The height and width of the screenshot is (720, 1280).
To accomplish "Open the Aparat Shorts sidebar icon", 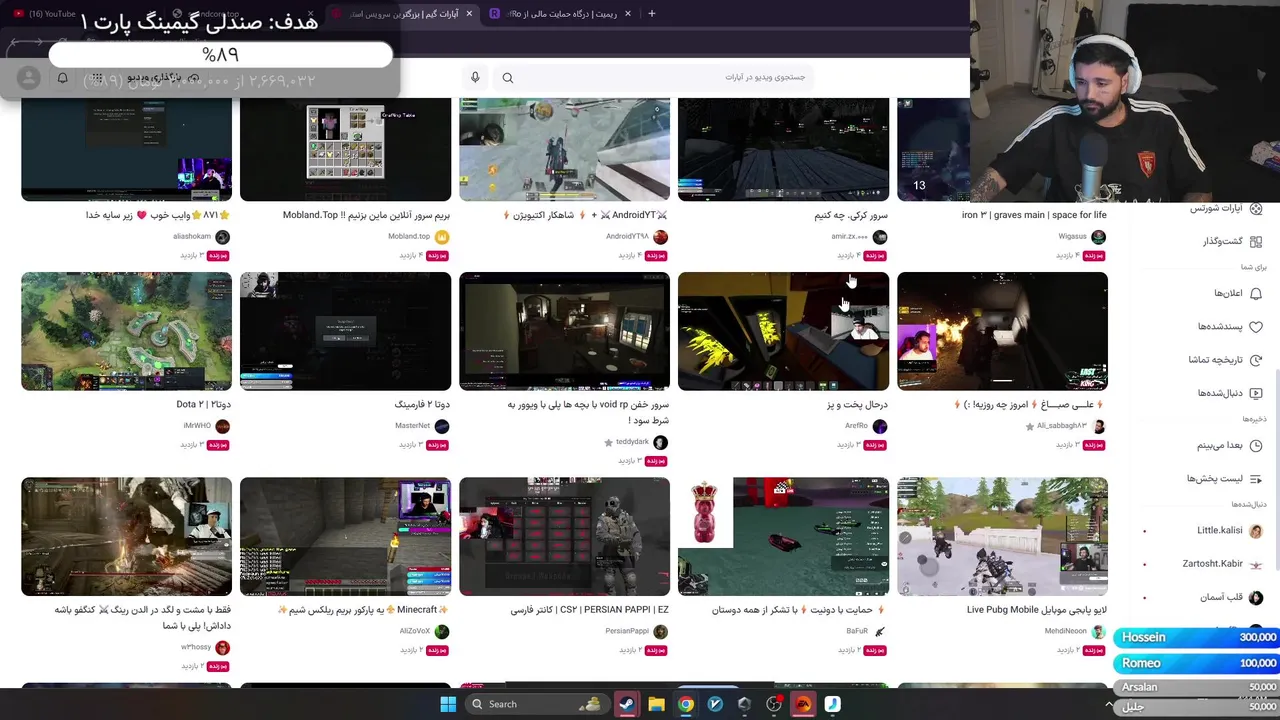I will tap(1256, 209).
